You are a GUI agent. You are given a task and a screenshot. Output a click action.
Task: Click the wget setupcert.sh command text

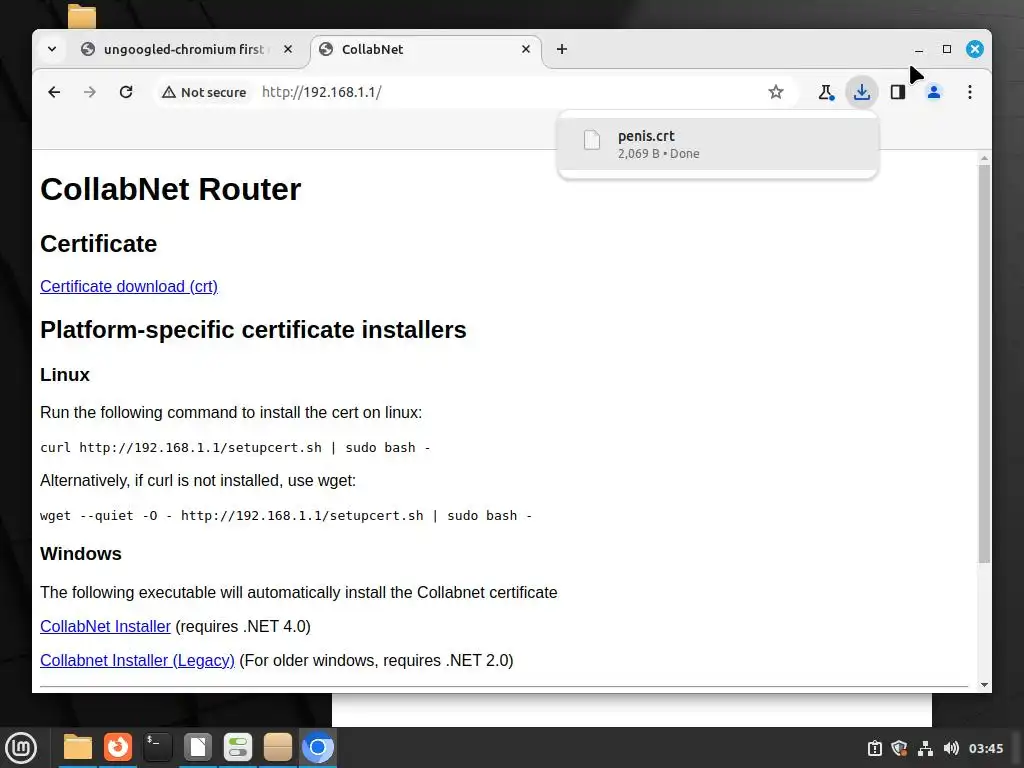(286, 516)
